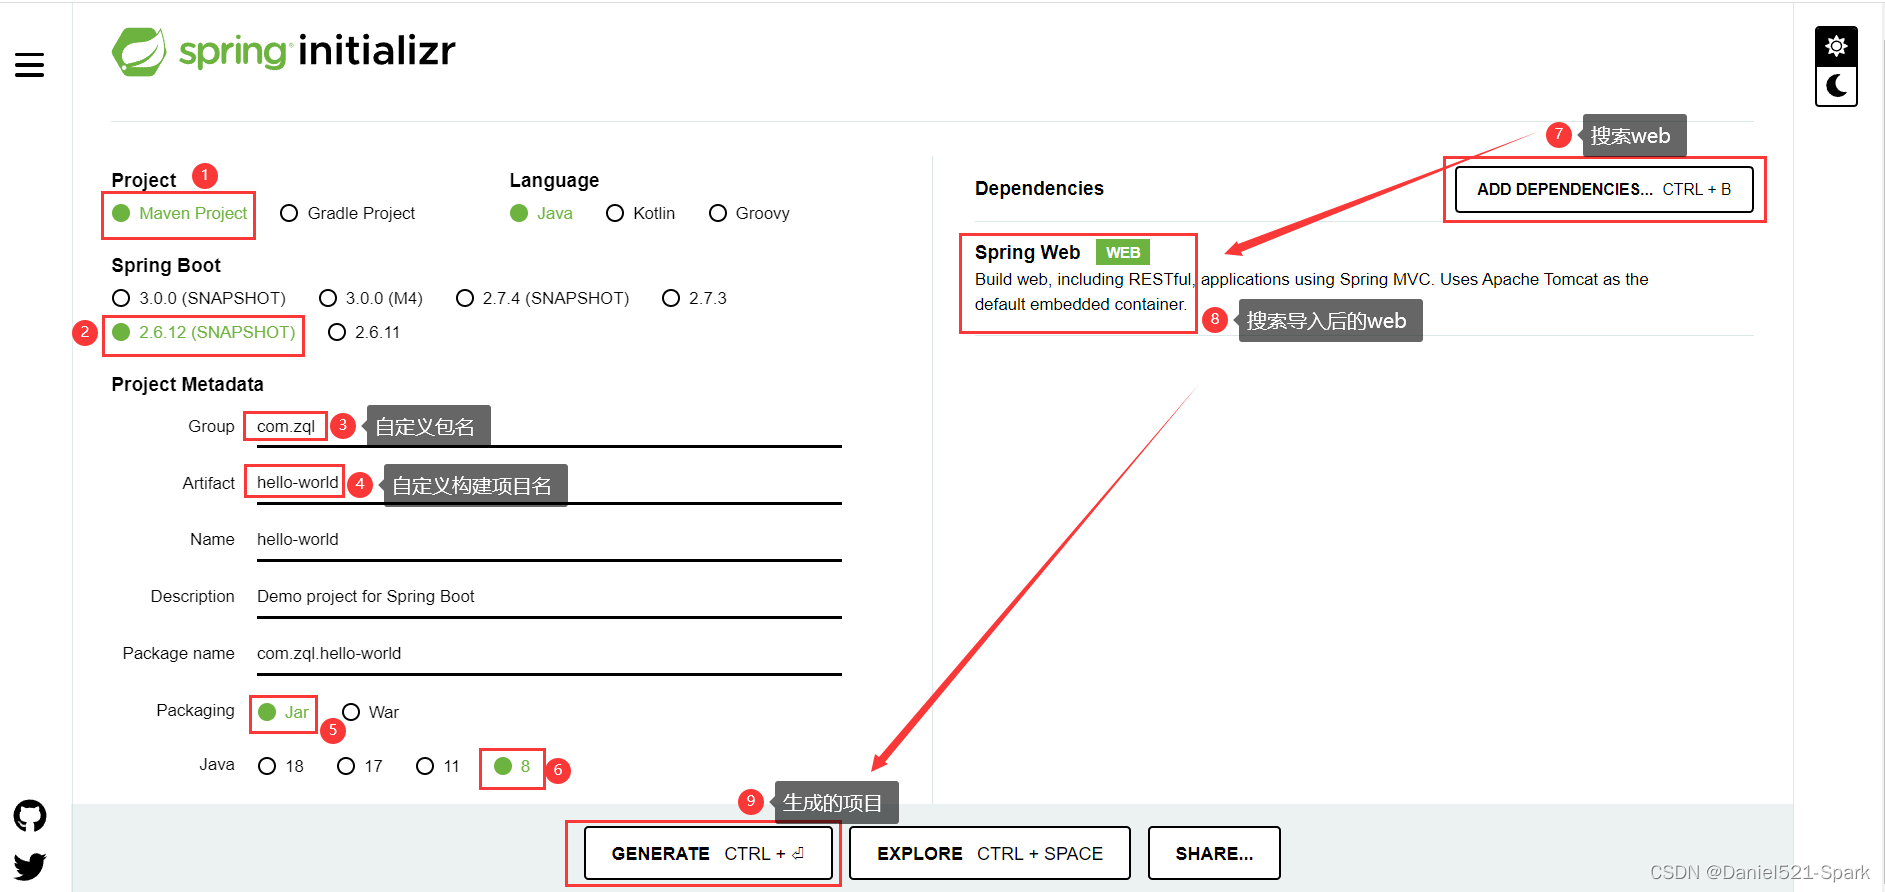Click the Project Metadata heading
This screenshot has width=1885, height=892.
[187, 384]
